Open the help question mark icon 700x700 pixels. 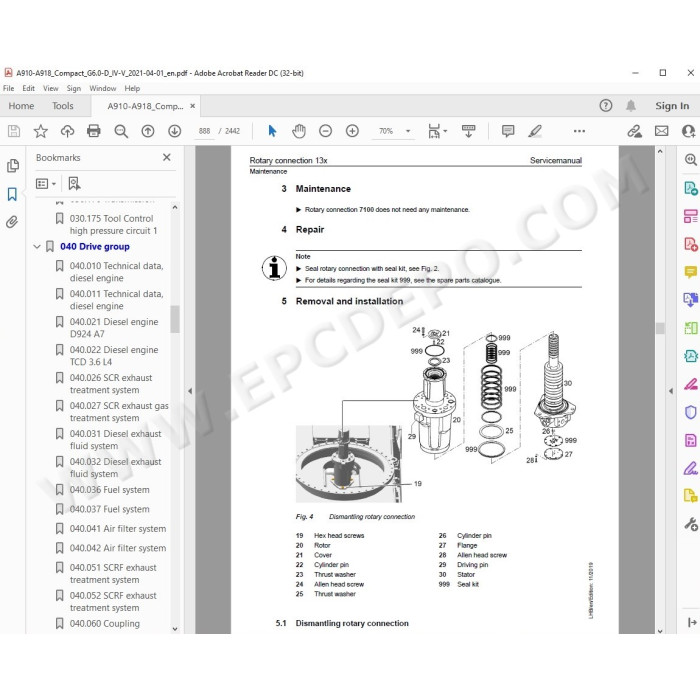[605, 106]
